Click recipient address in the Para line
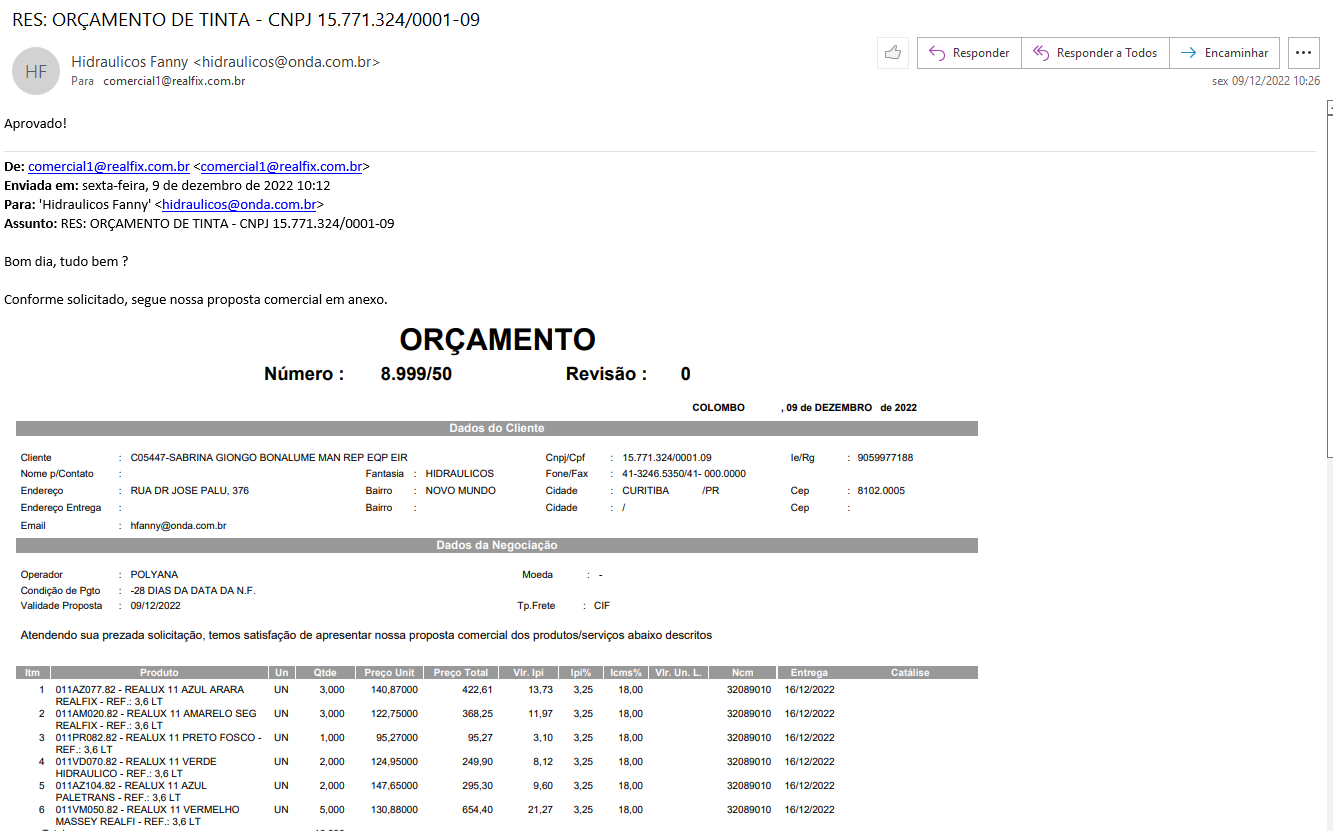1333x831 pixels. [x=174, y=81]
